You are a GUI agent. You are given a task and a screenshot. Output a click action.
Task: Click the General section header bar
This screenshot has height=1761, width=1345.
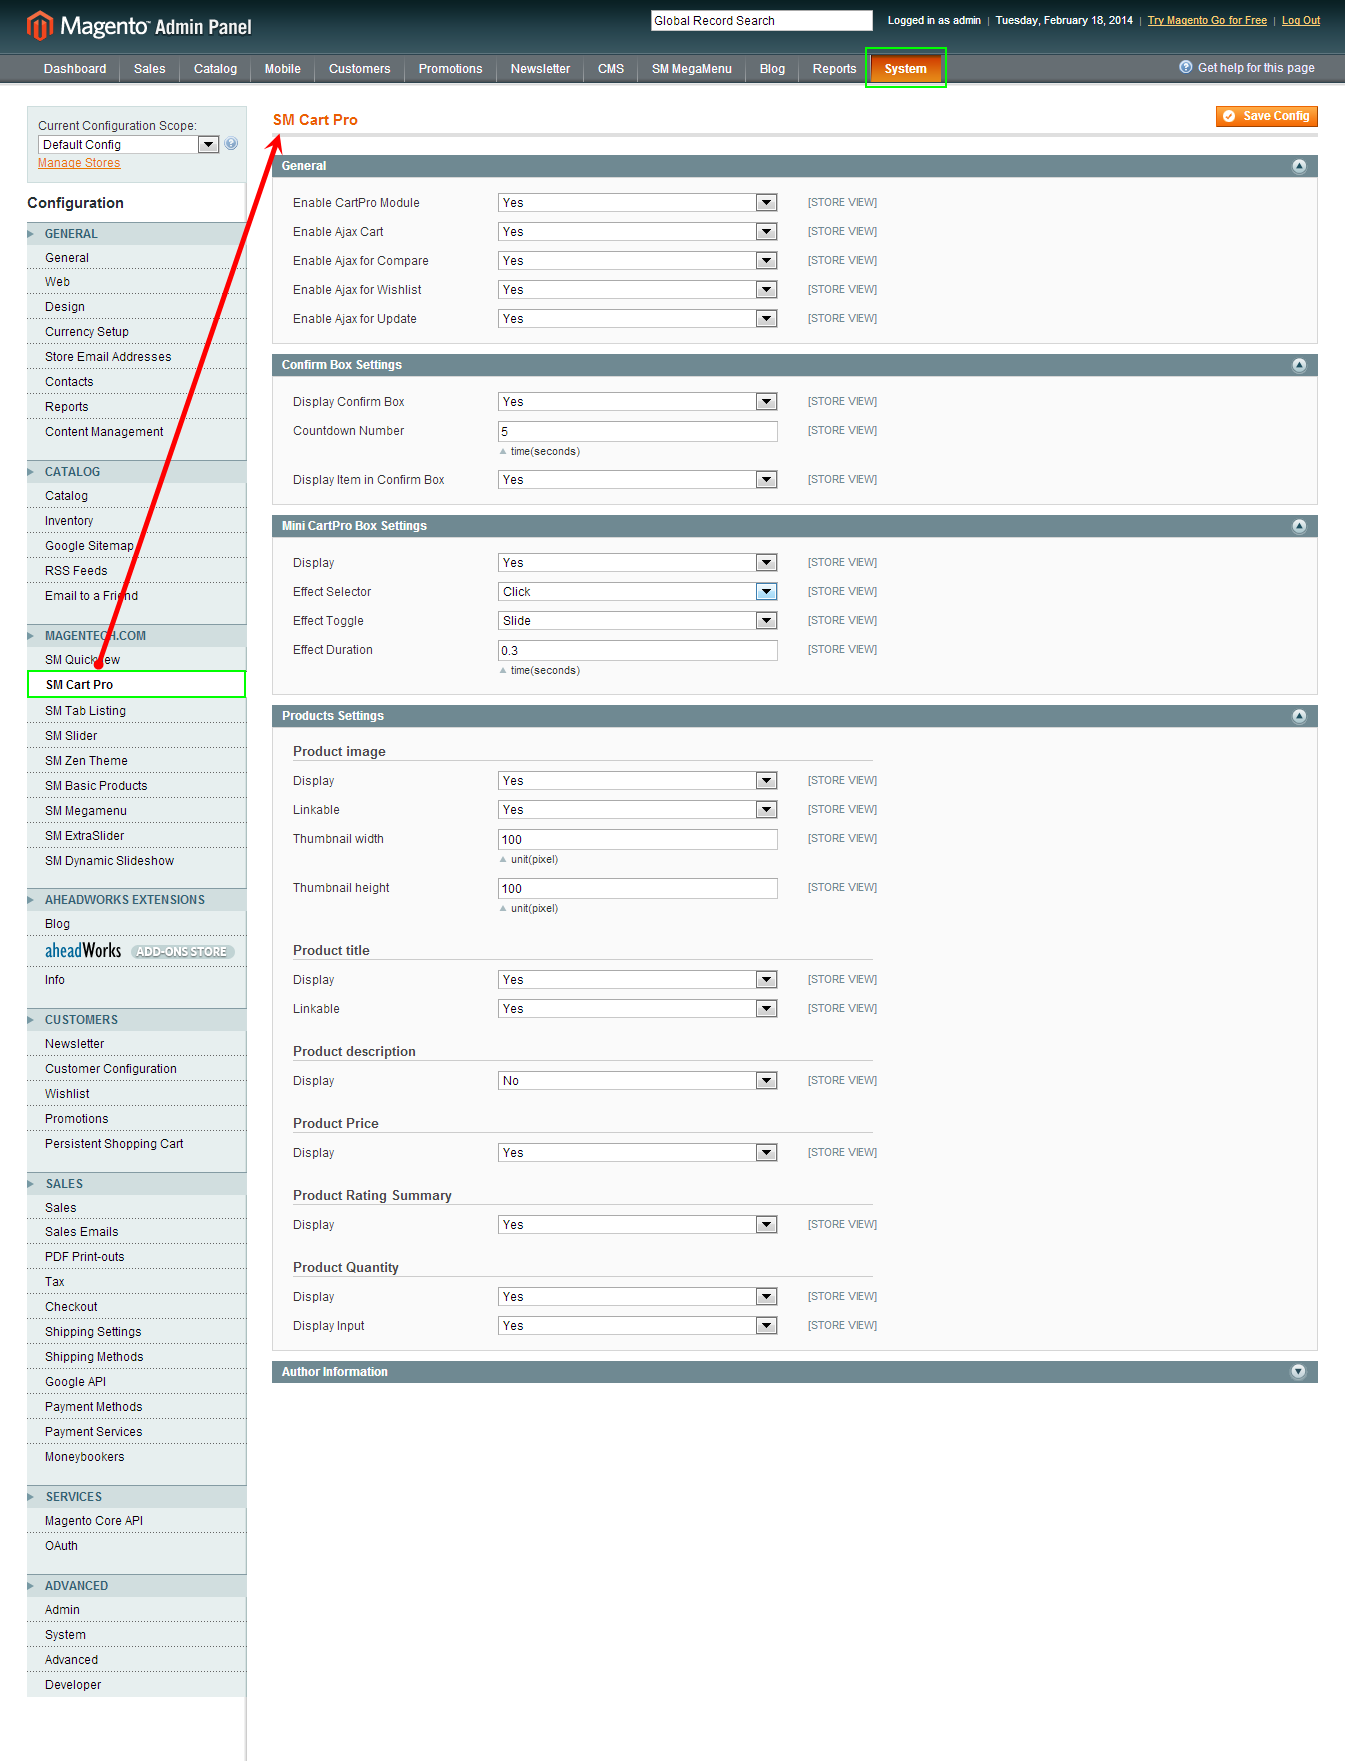pyautogui.click(x=794, y=166)
